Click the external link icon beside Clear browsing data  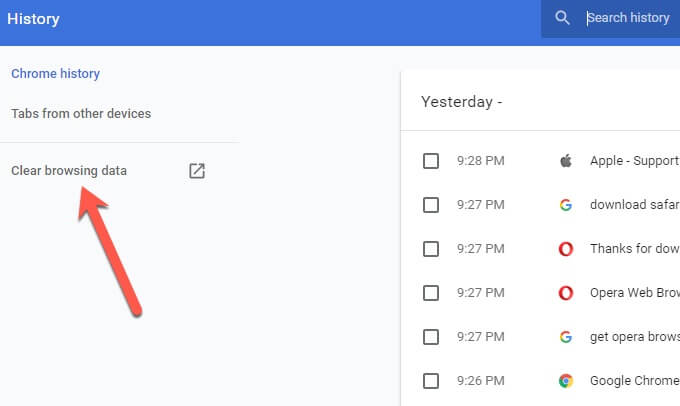pos(197,171)
